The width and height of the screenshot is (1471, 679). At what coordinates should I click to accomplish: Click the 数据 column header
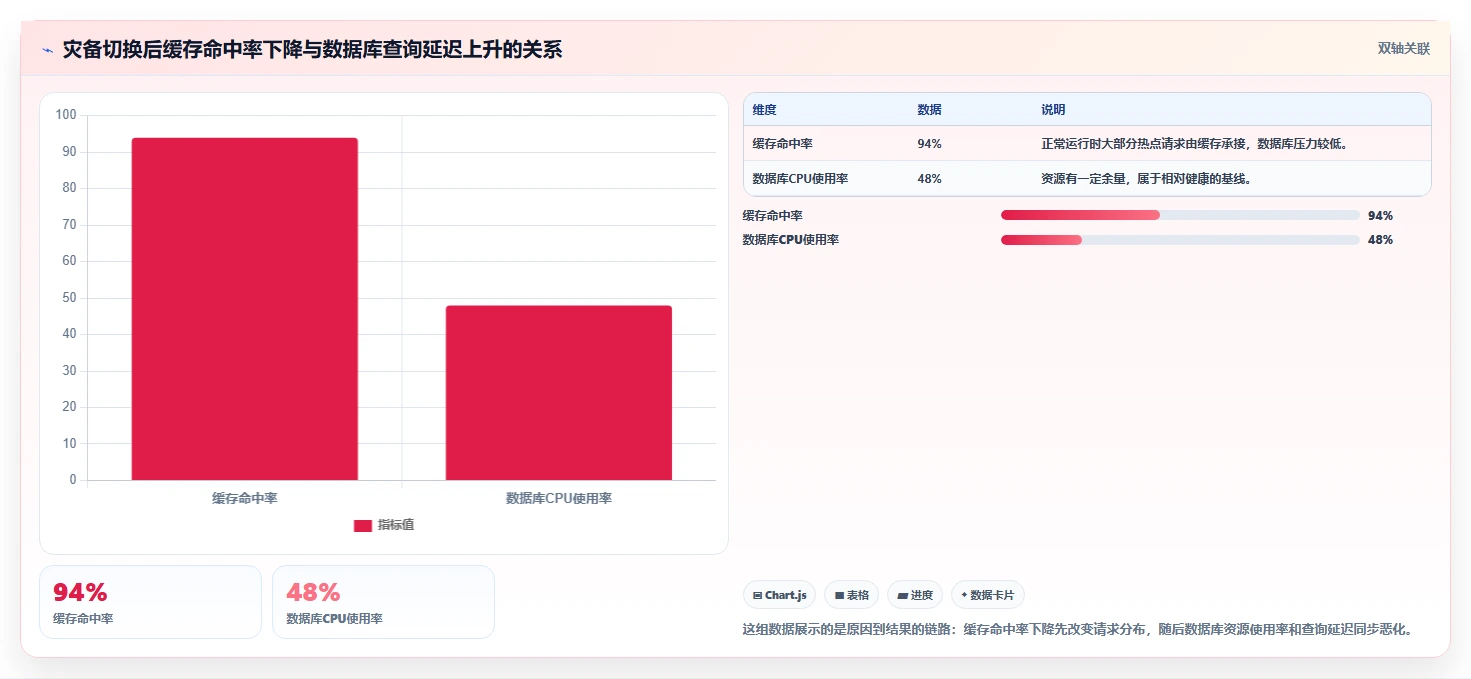point(929,110)
